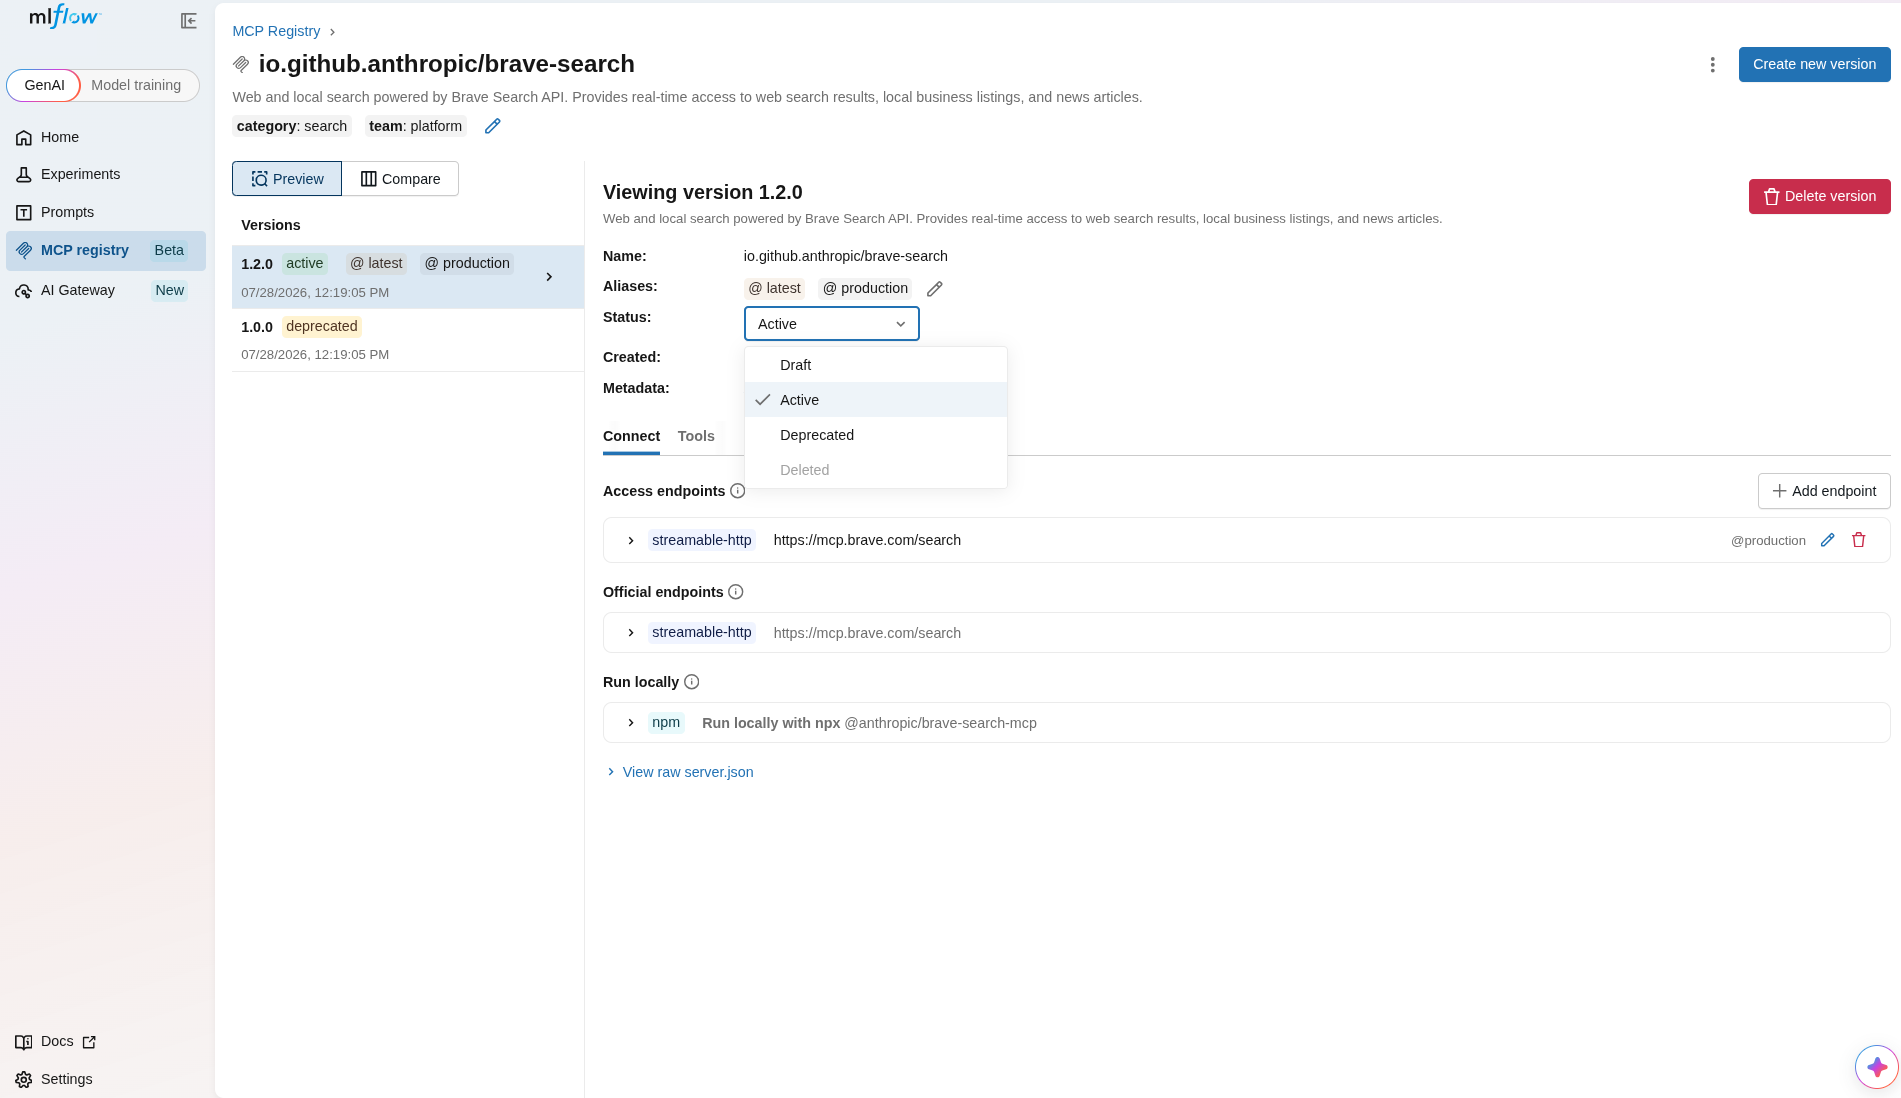1901x1098 pixels.
Task: Edit the access endpoint with the blue pencil
Action: coord(1827,540)
